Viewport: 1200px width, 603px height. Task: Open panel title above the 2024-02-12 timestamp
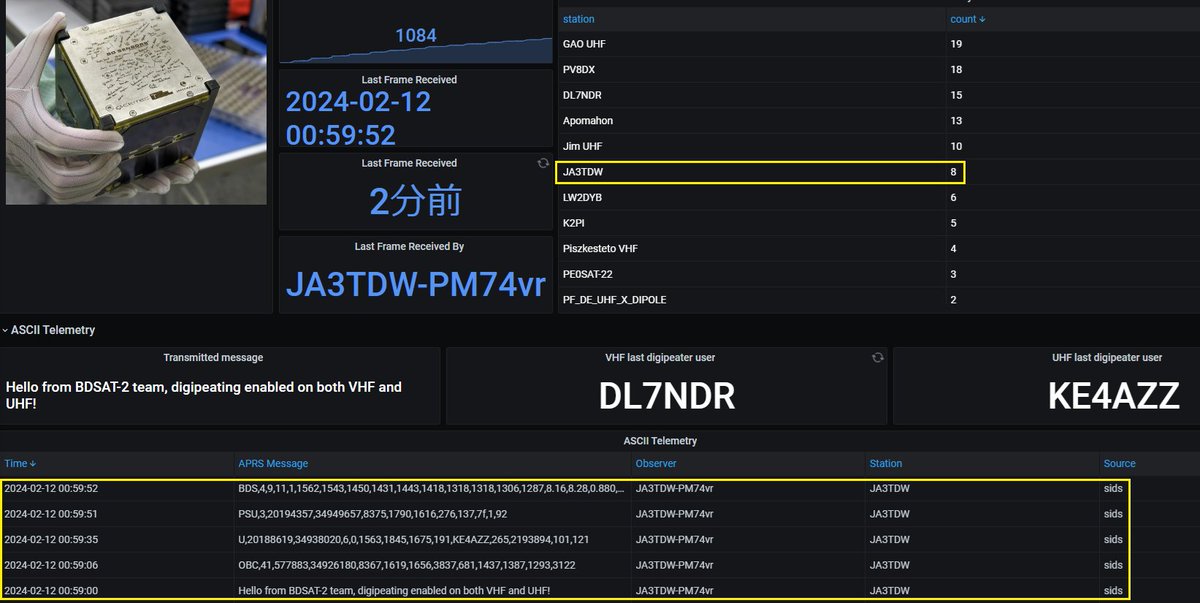click(409, 80)
